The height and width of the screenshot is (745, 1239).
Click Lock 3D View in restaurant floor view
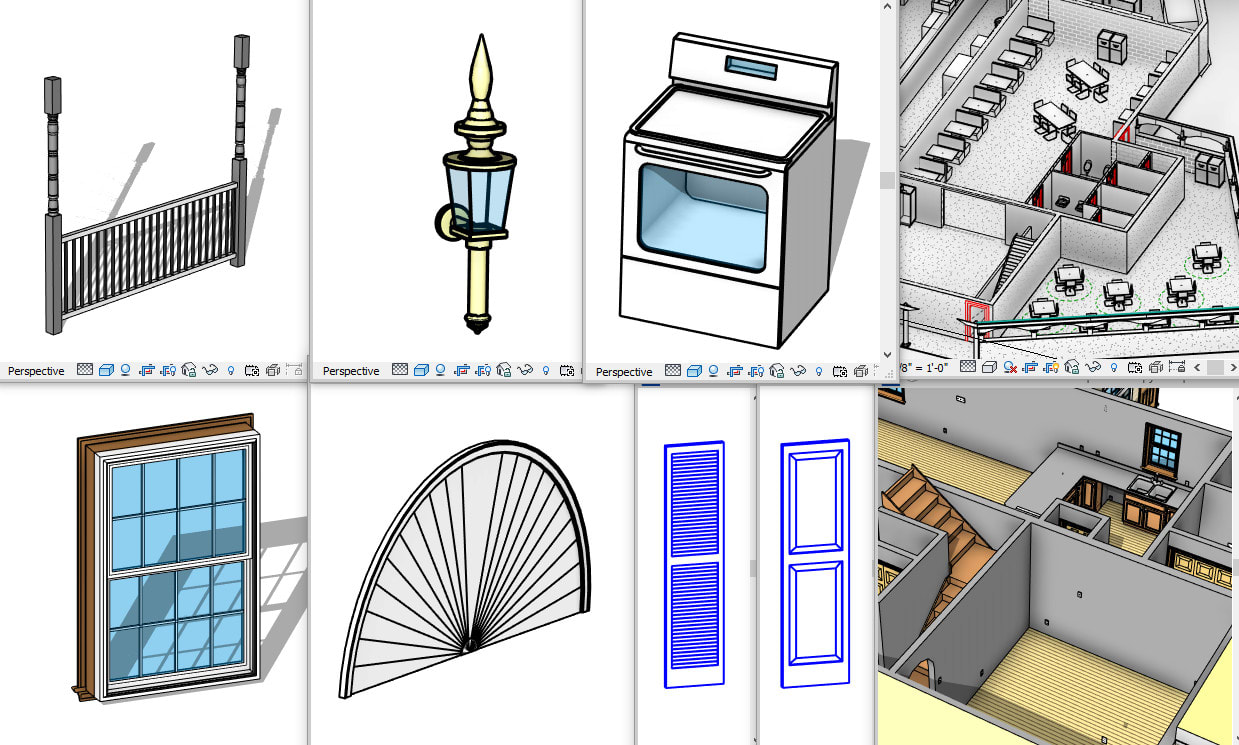click(x=1072, y=368)
